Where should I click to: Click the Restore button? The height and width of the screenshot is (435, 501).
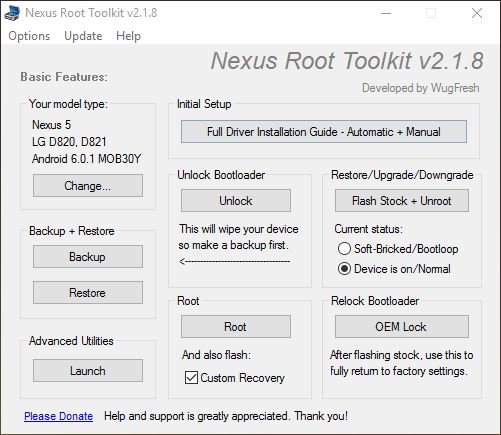[x=88, y=293]
